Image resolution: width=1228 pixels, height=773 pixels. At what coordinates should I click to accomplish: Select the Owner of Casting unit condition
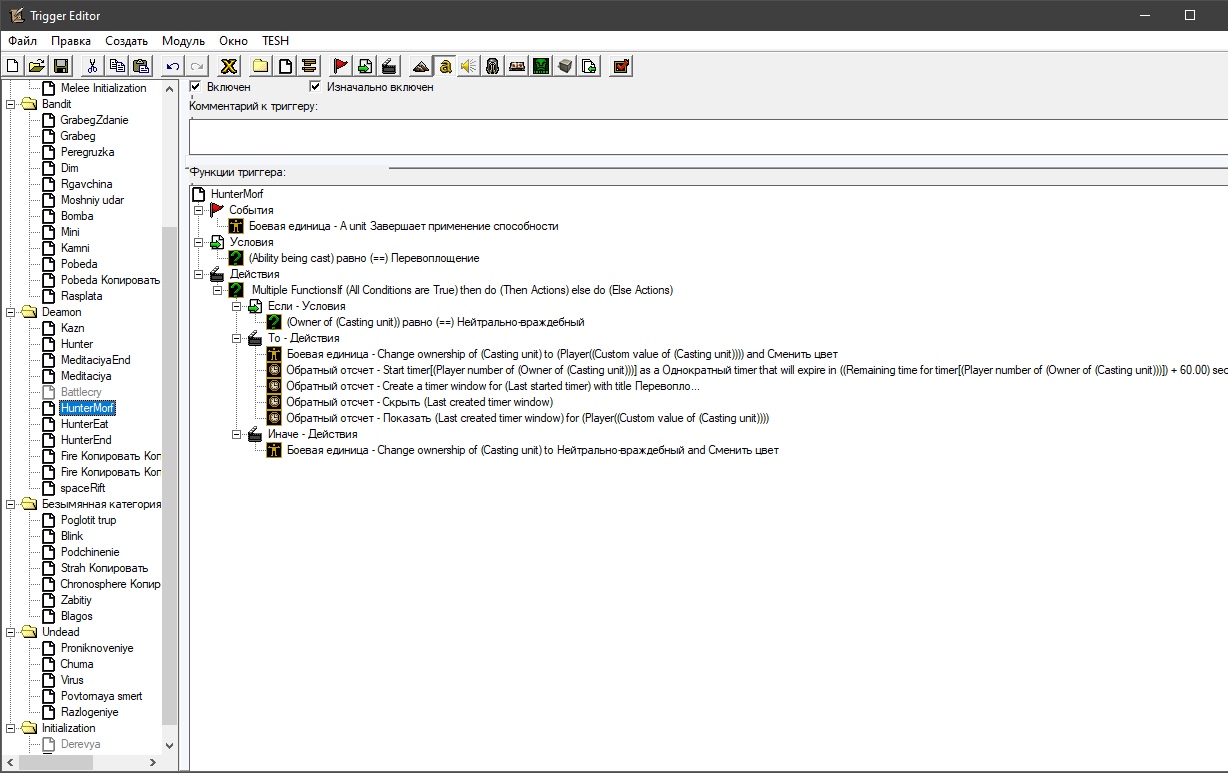click(435, 322)
